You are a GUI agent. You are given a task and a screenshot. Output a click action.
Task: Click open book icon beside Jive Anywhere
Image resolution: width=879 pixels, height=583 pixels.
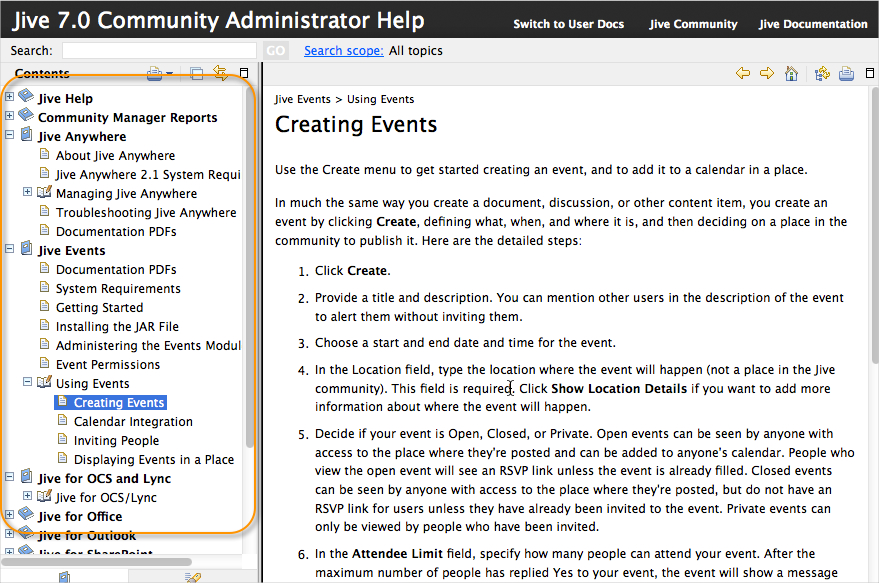(x=26, y=135)
